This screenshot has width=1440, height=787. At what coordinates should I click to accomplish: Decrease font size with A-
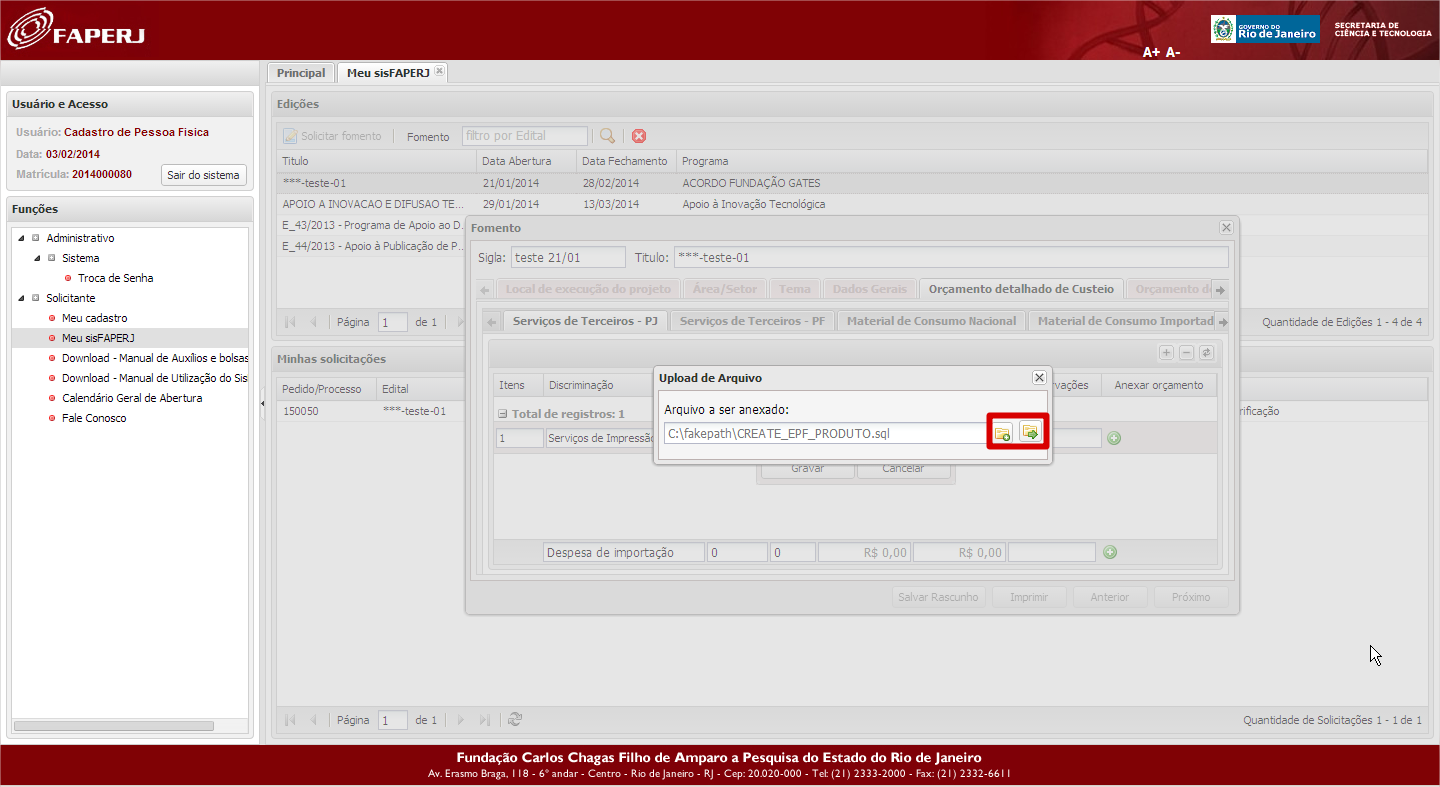point(1173,52)
